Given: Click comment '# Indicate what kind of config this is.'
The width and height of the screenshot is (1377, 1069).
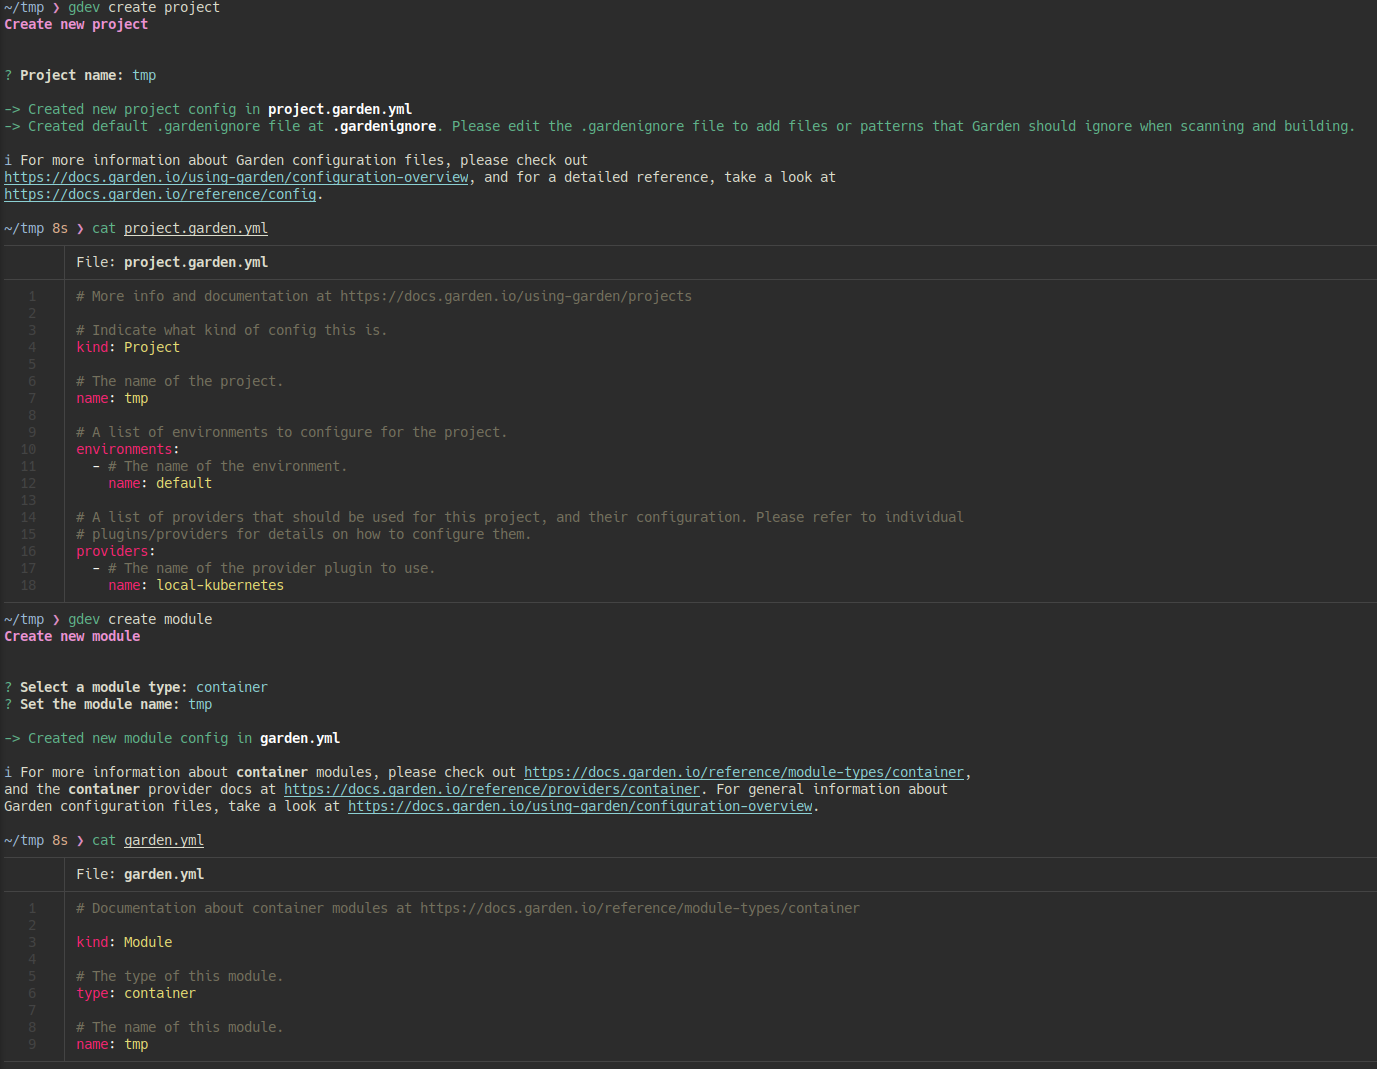Looking at the screenshot, I should click(232, 330).
